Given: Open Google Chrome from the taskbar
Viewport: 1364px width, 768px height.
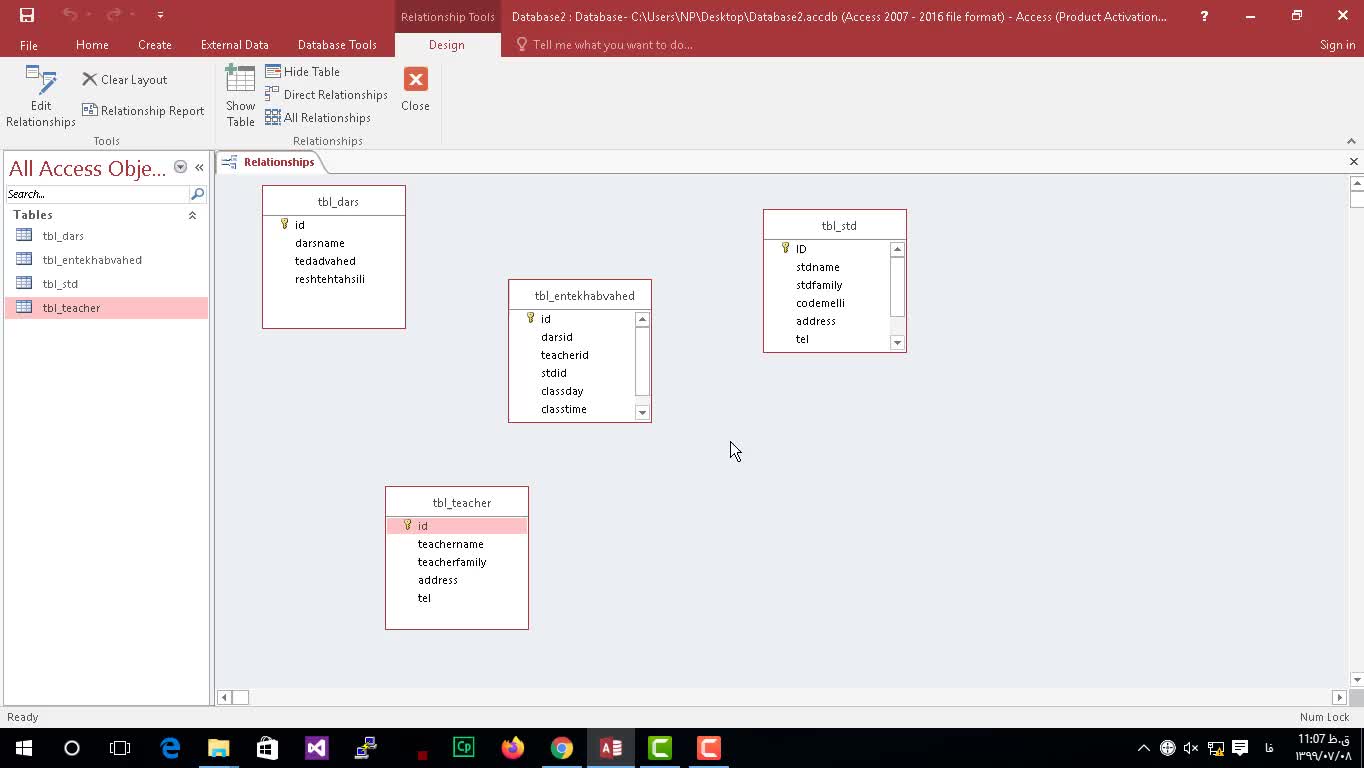Looking at the screenshot, I should pos(562,748).
